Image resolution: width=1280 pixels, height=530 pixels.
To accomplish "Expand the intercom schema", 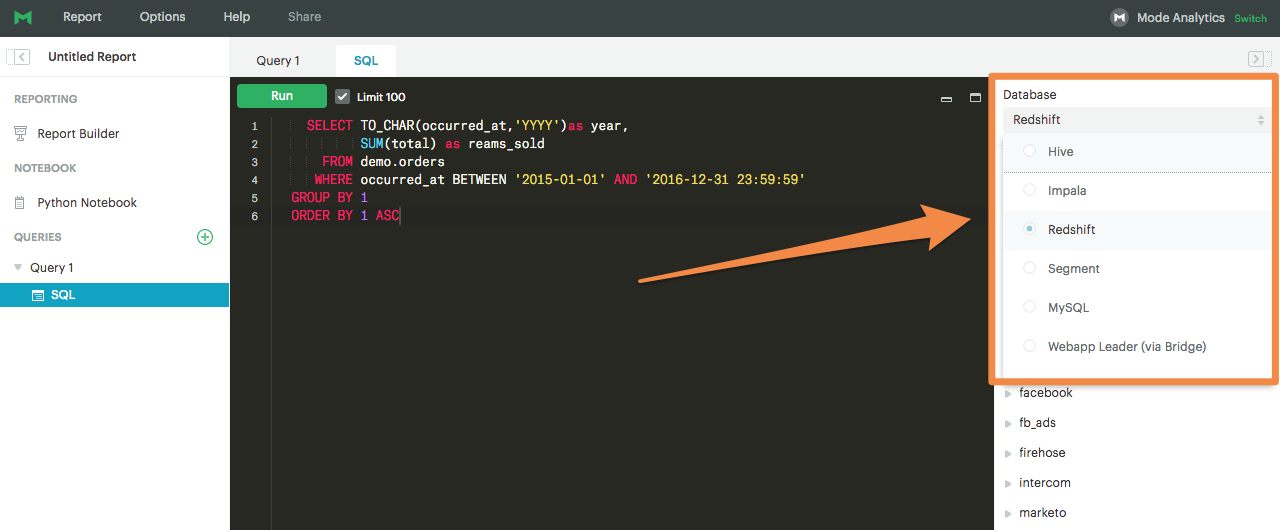I will (1008, 484).
